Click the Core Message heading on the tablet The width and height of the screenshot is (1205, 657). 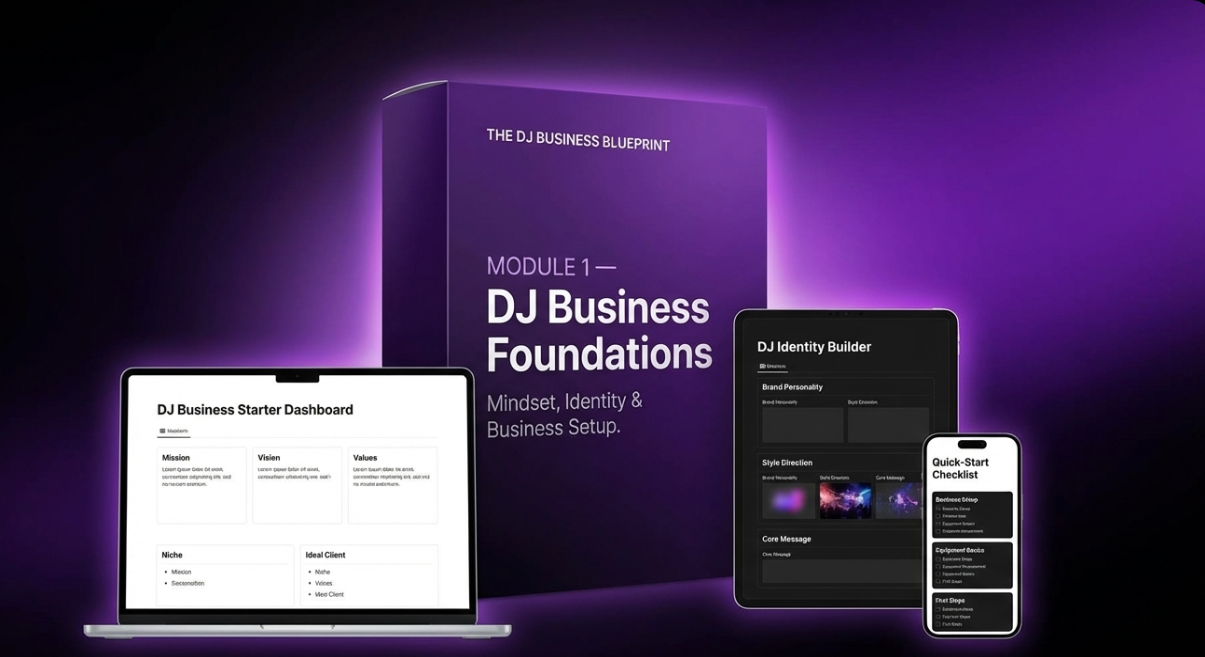click(786, 539)
